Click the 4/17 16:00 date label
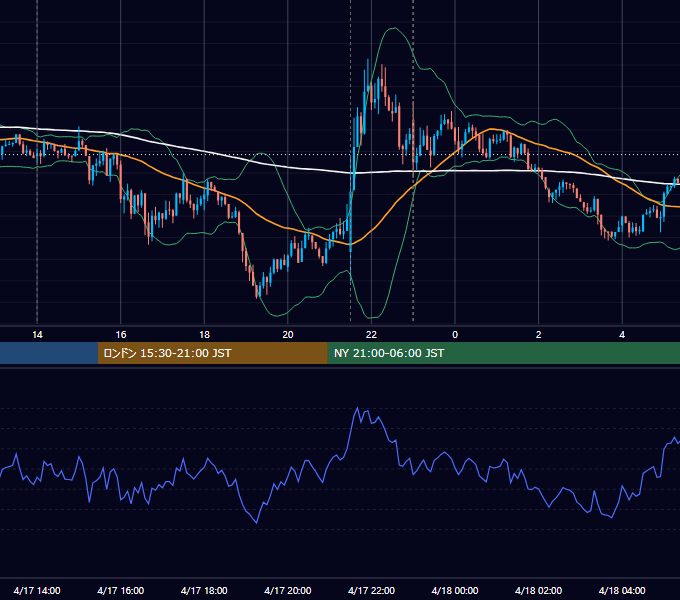Image resolution: width=680 pixels, height=600 pixels. coord(121,590)
